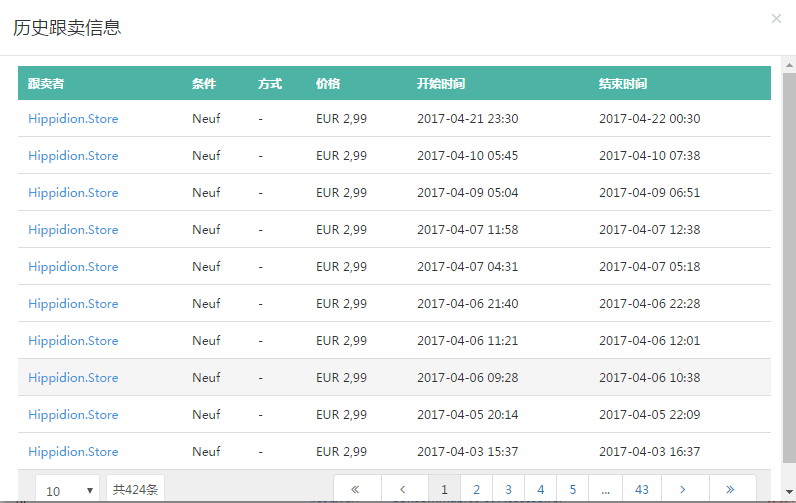Click EUR 2,99 price in 2017-04-03 row
This screenshot has width=796, height=503.
[x=341, y=452]
